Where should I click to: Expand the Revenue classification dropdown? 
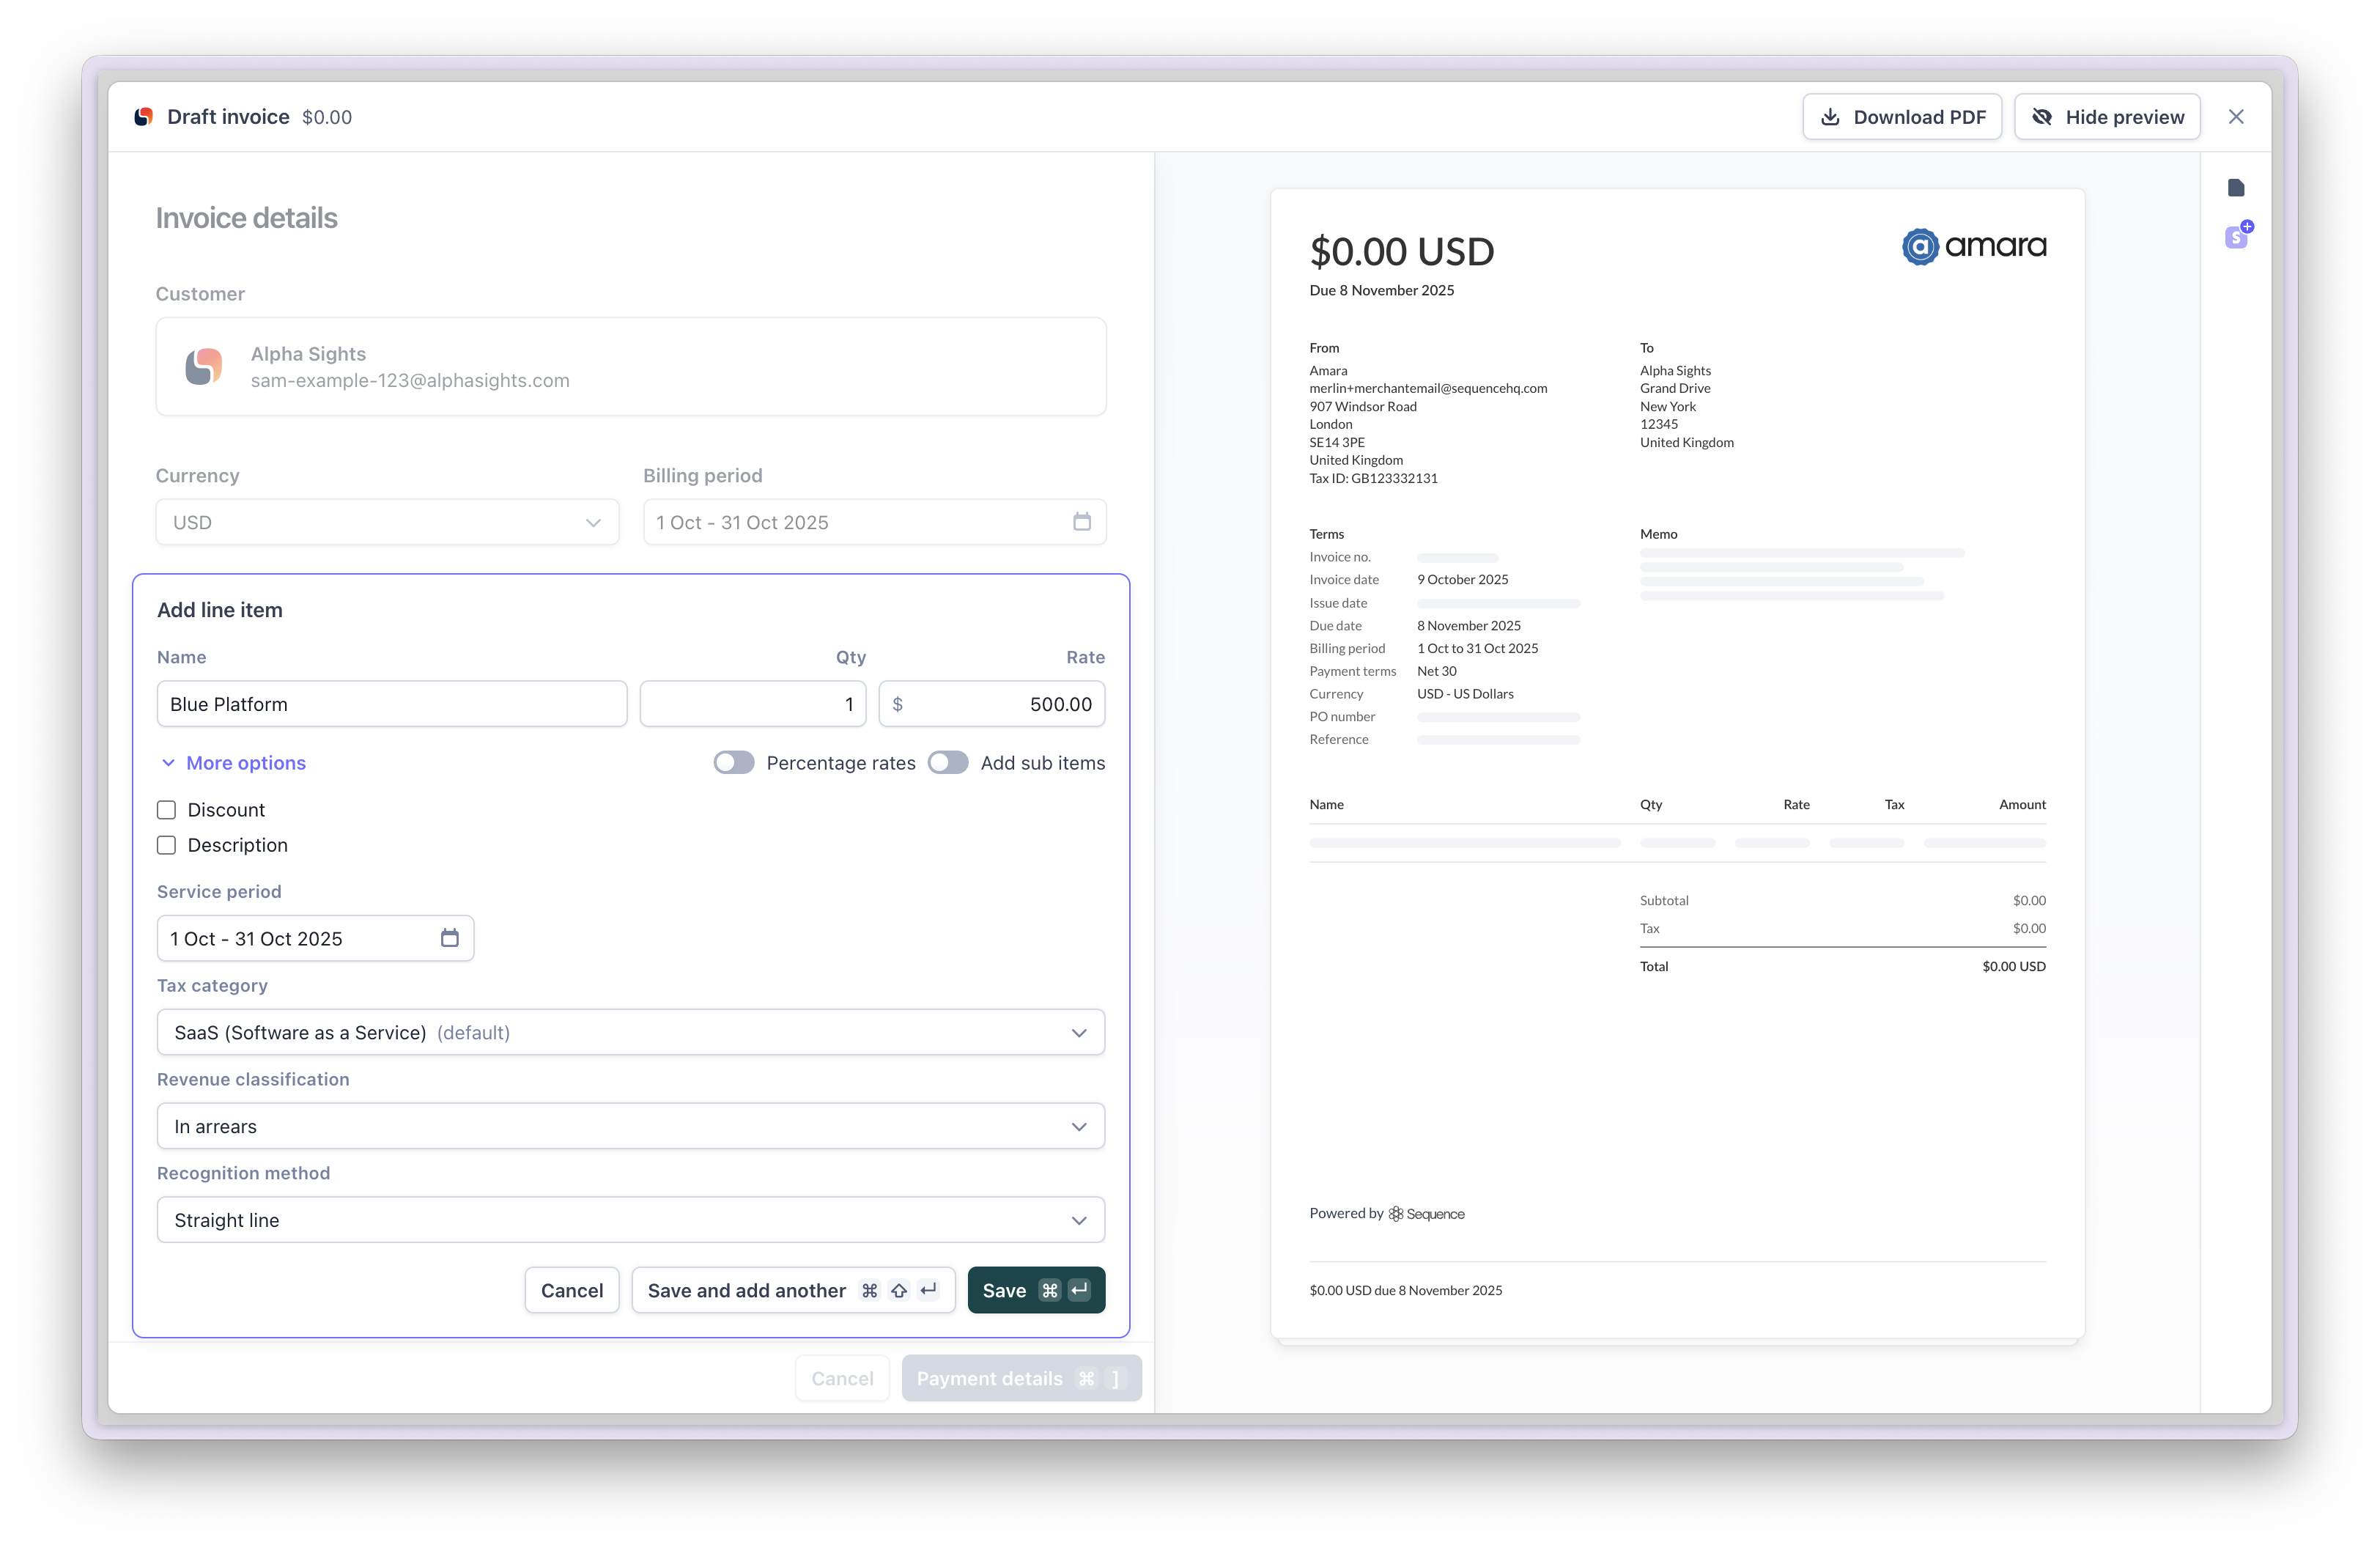coord(630,1126)
